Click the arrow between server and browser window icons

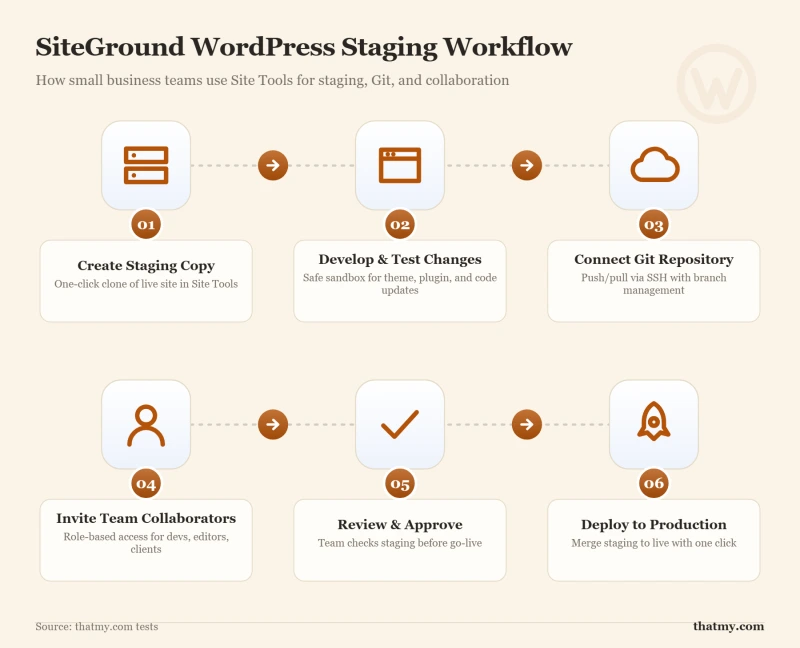[273, 165]
